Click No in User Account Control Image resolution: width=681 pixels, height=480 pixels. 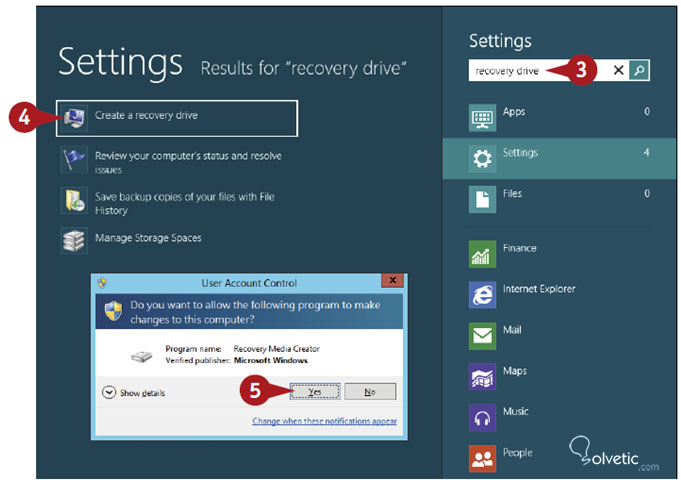pos(370,391)
